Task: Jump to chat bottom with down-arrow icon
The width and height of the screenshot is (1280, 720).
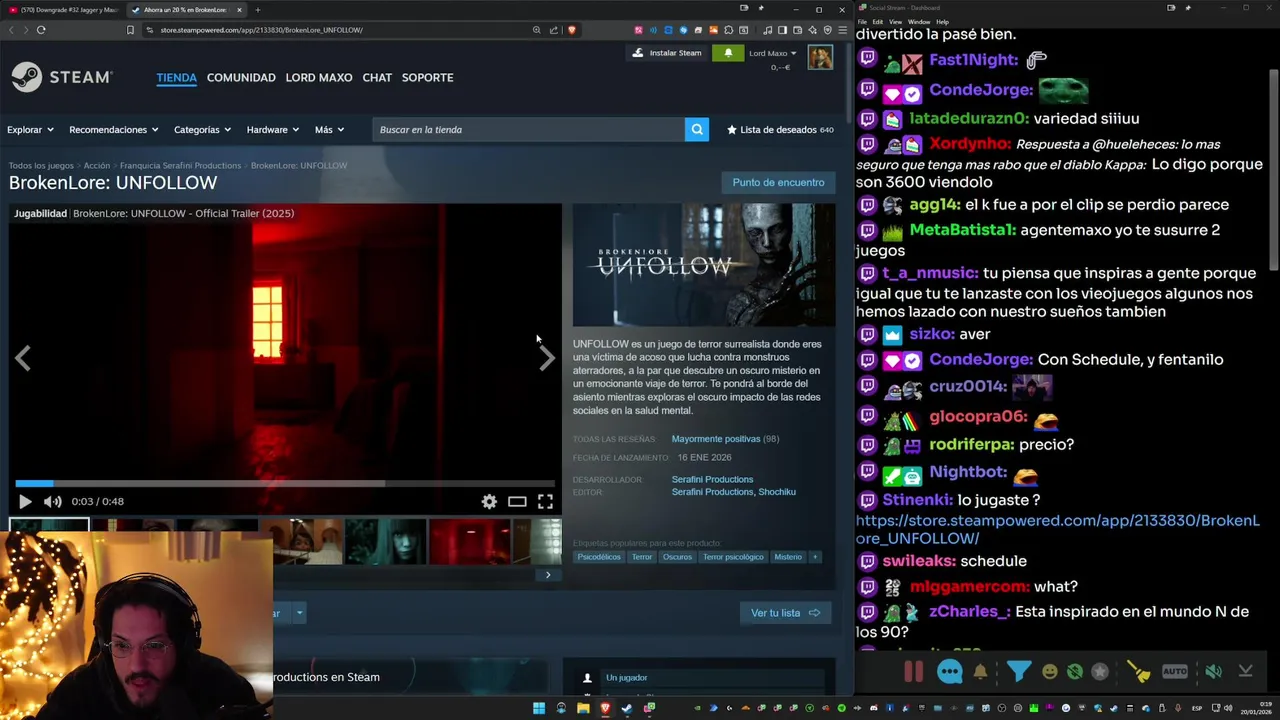Action: pyautogui.click(x=1245, y=672)
